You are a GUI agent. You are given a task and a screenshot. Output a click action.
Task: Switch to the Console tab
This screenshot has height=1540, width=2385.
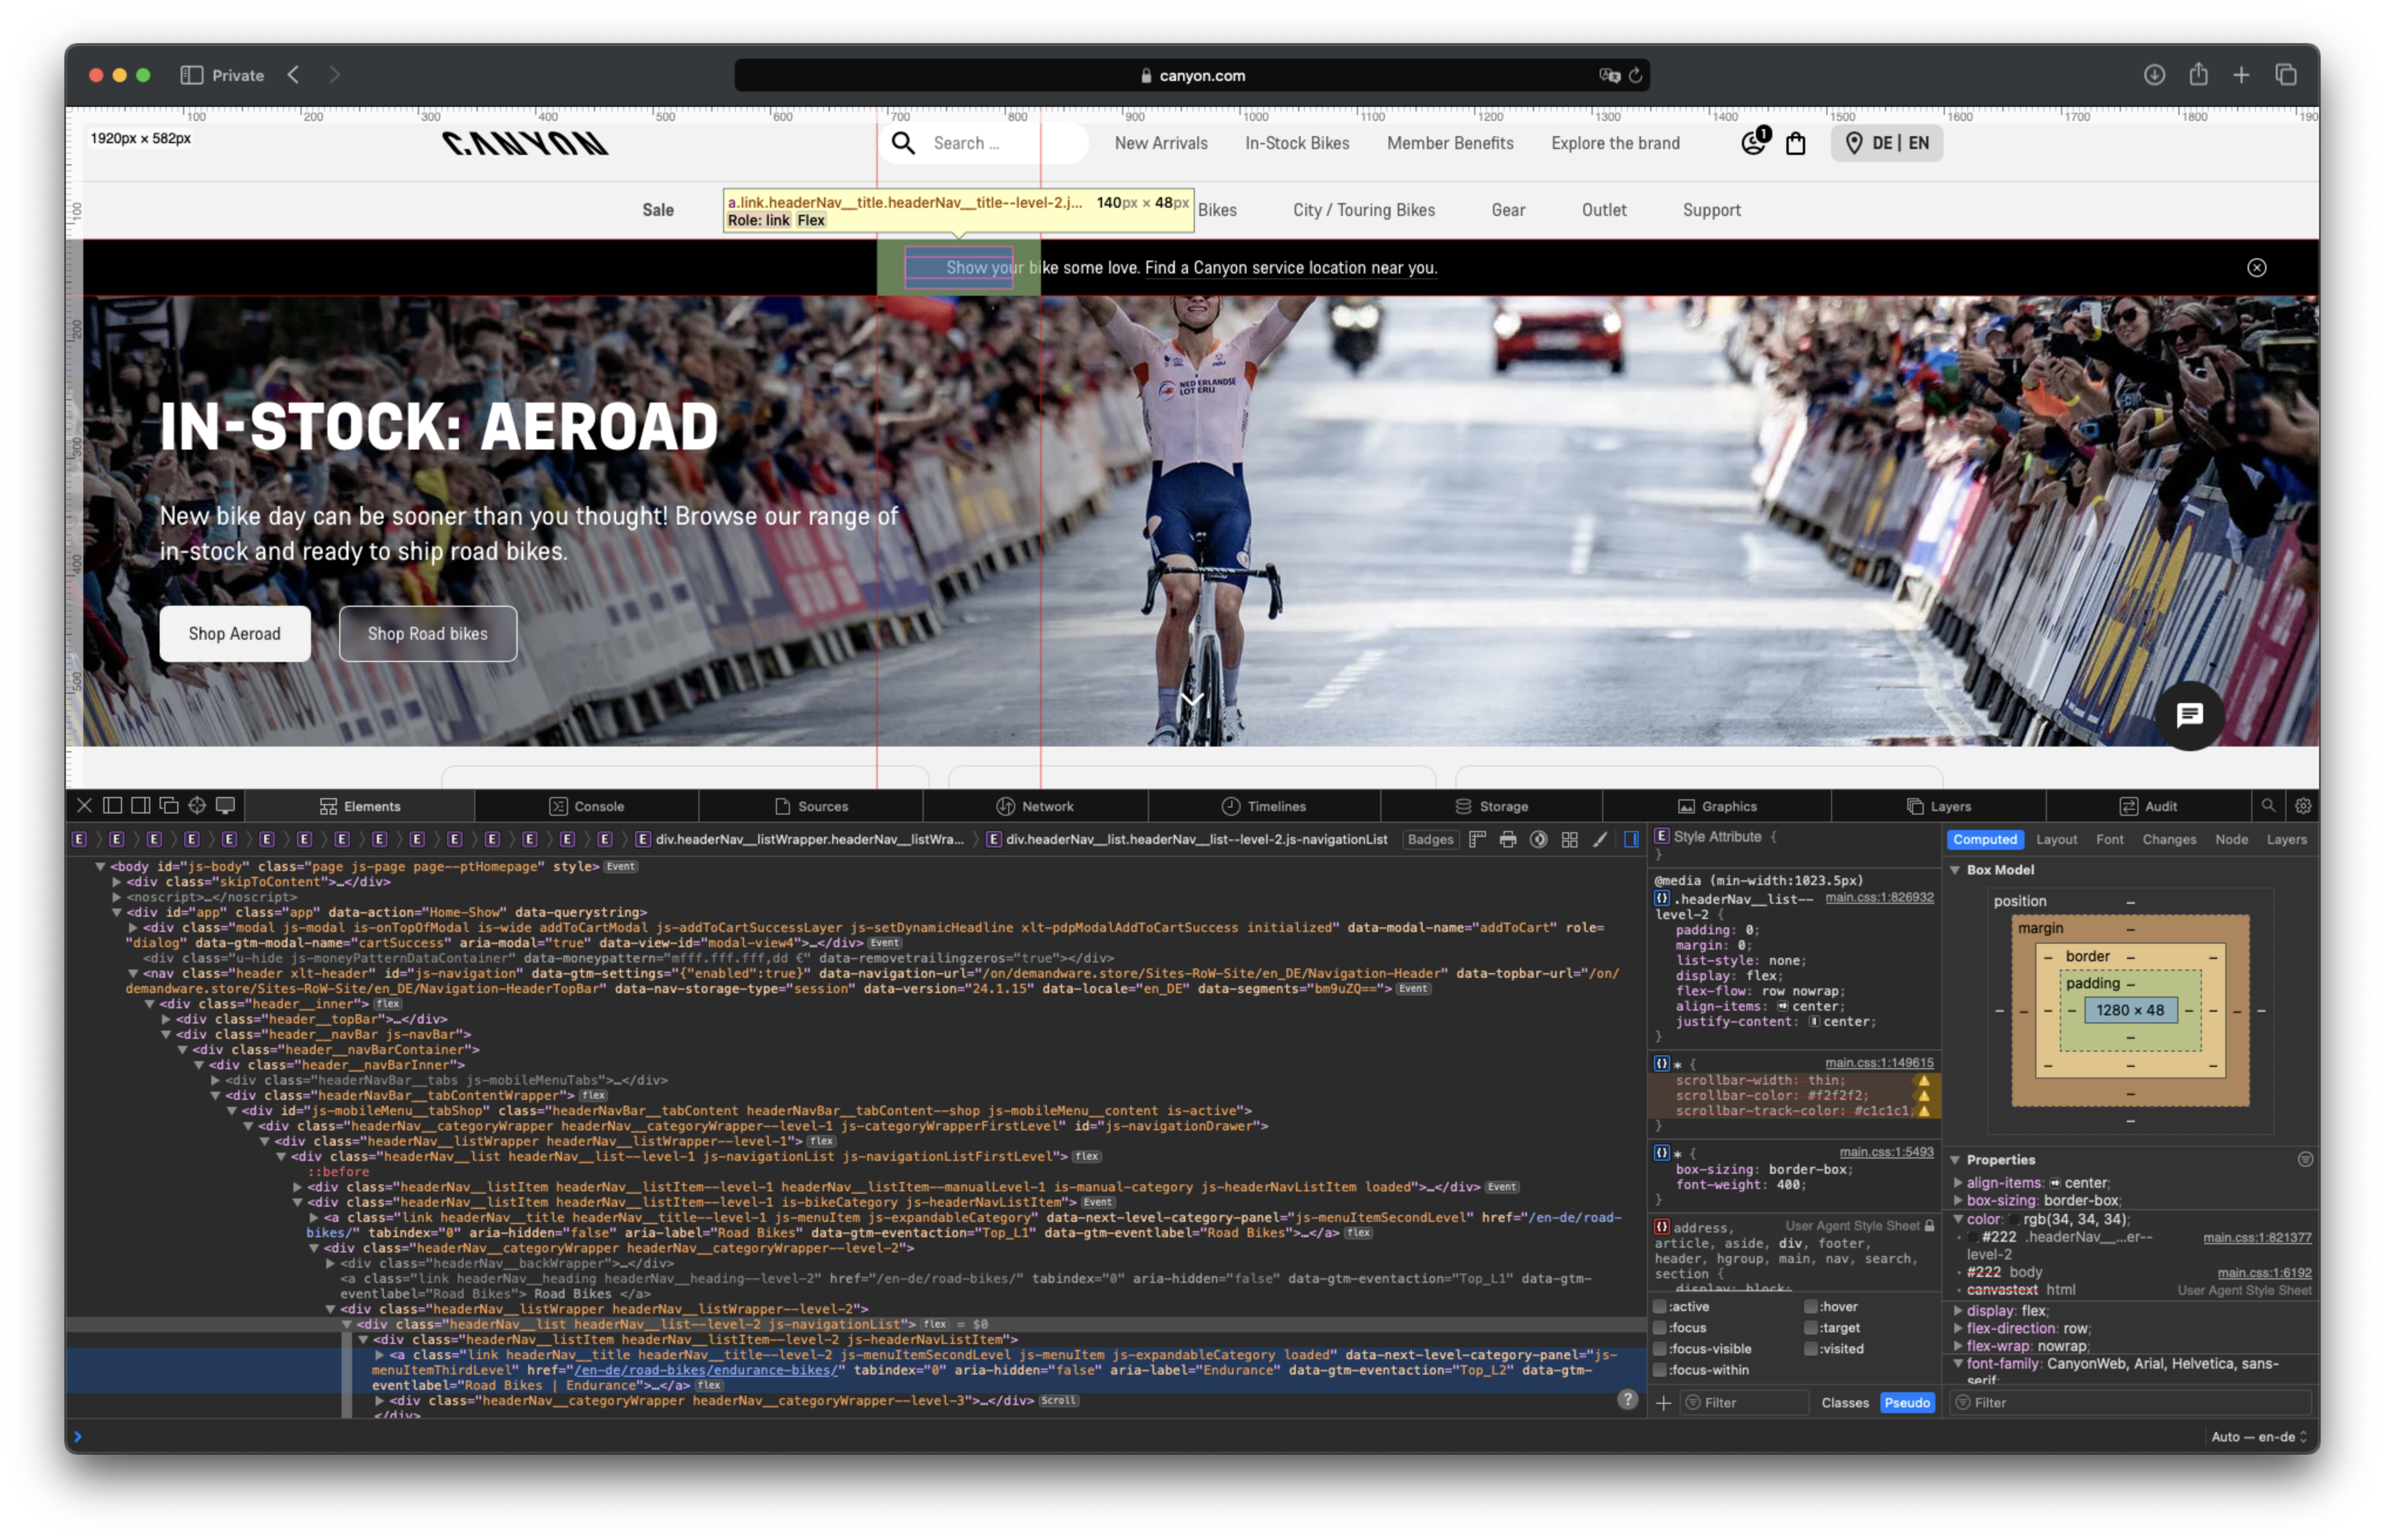[x=586, y=806]
